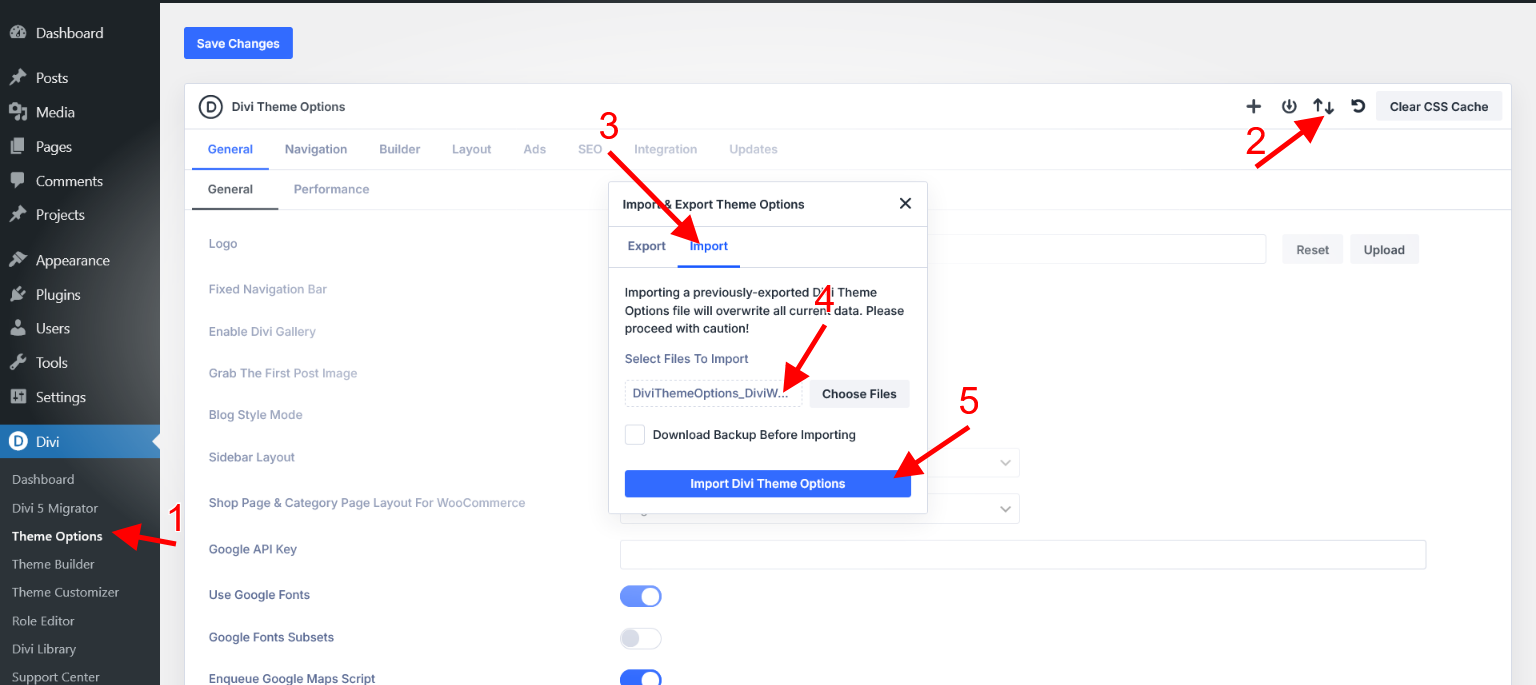Toggle Enqueue Google Maps Script switch

pos(641,678)
